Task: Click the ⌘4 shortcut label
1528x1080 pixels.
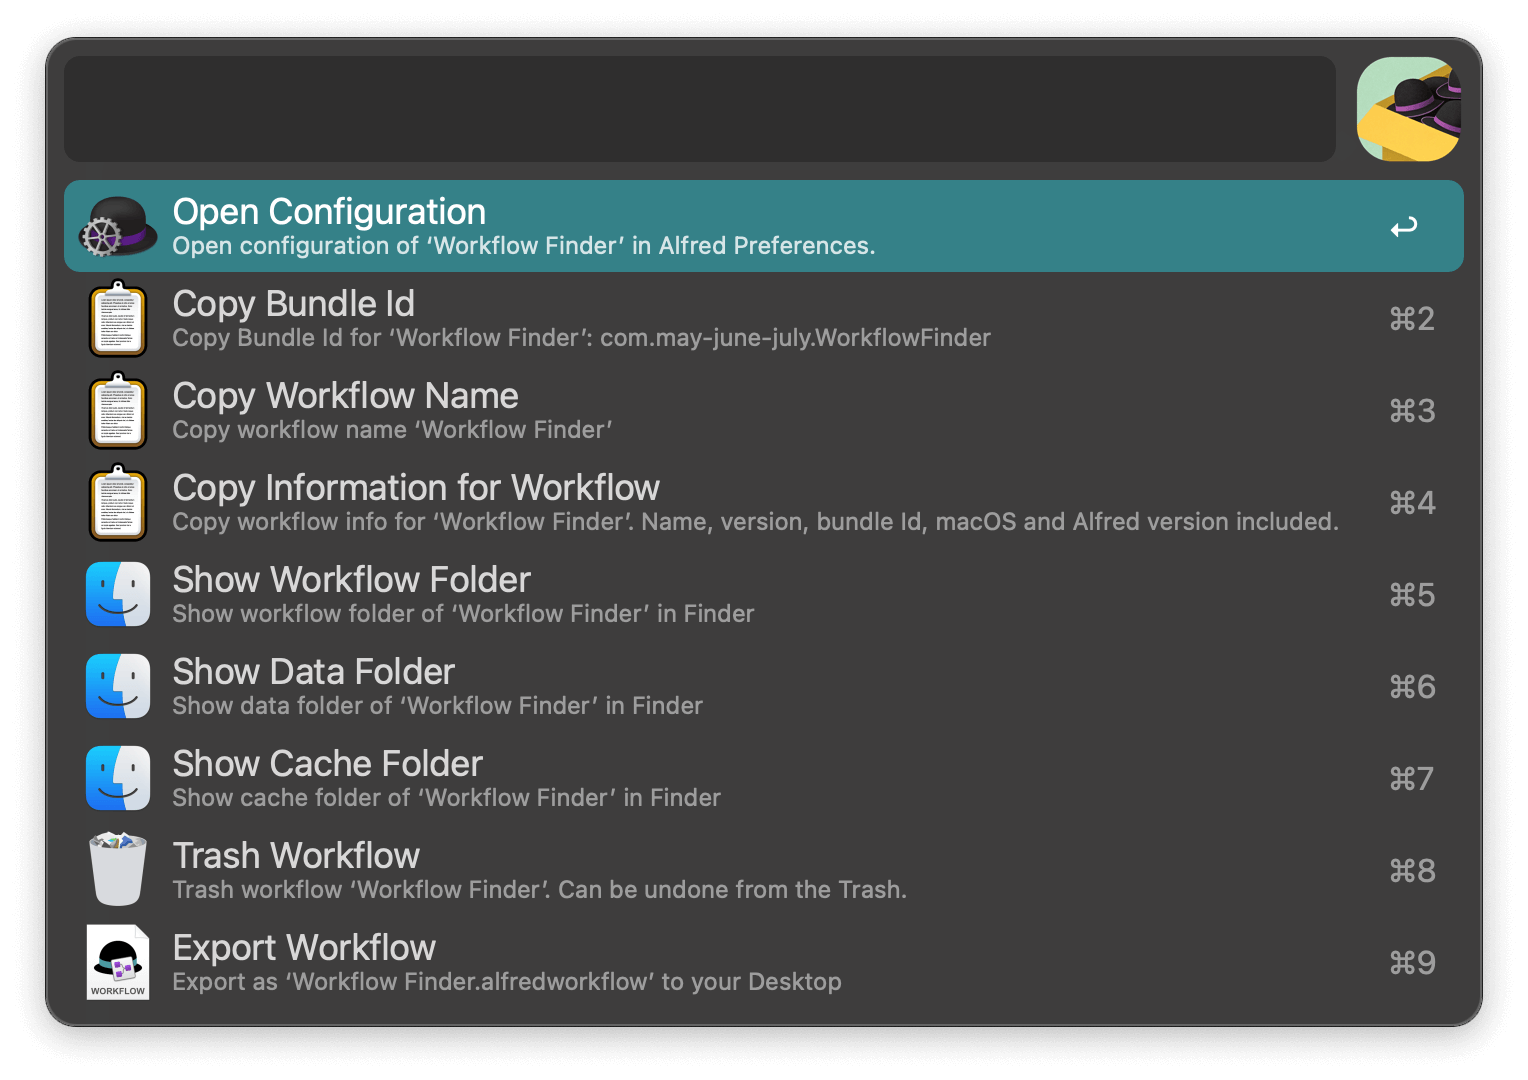Action: [1412, 503]
